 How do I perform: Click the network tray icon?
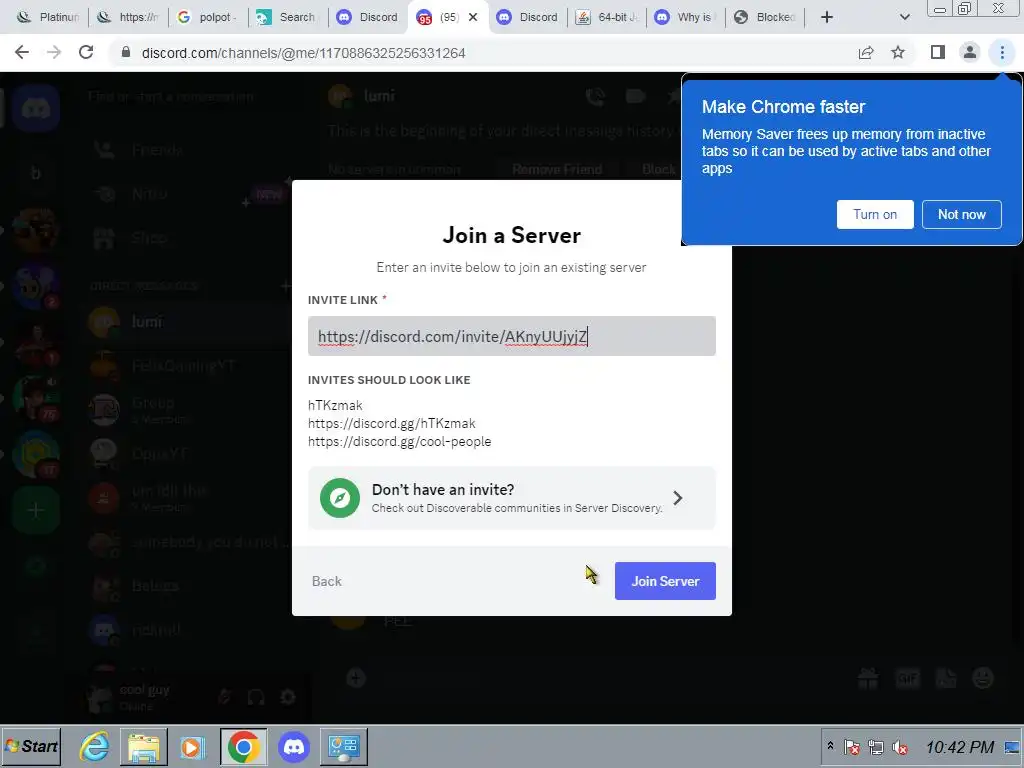pyautogui.click(x=876, y=747)
